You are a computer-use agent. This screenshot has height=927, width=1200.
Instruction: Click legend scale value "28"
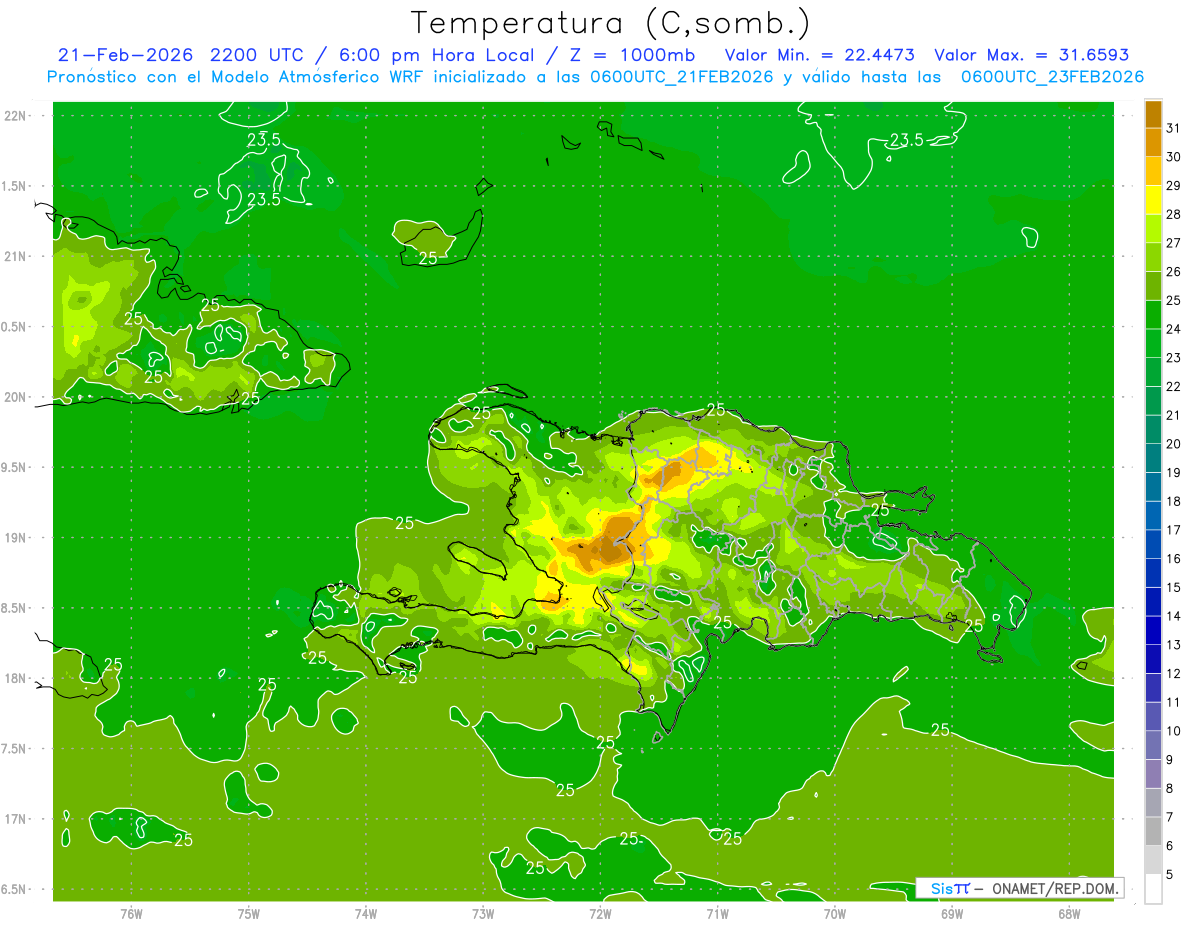[1173, 215]
